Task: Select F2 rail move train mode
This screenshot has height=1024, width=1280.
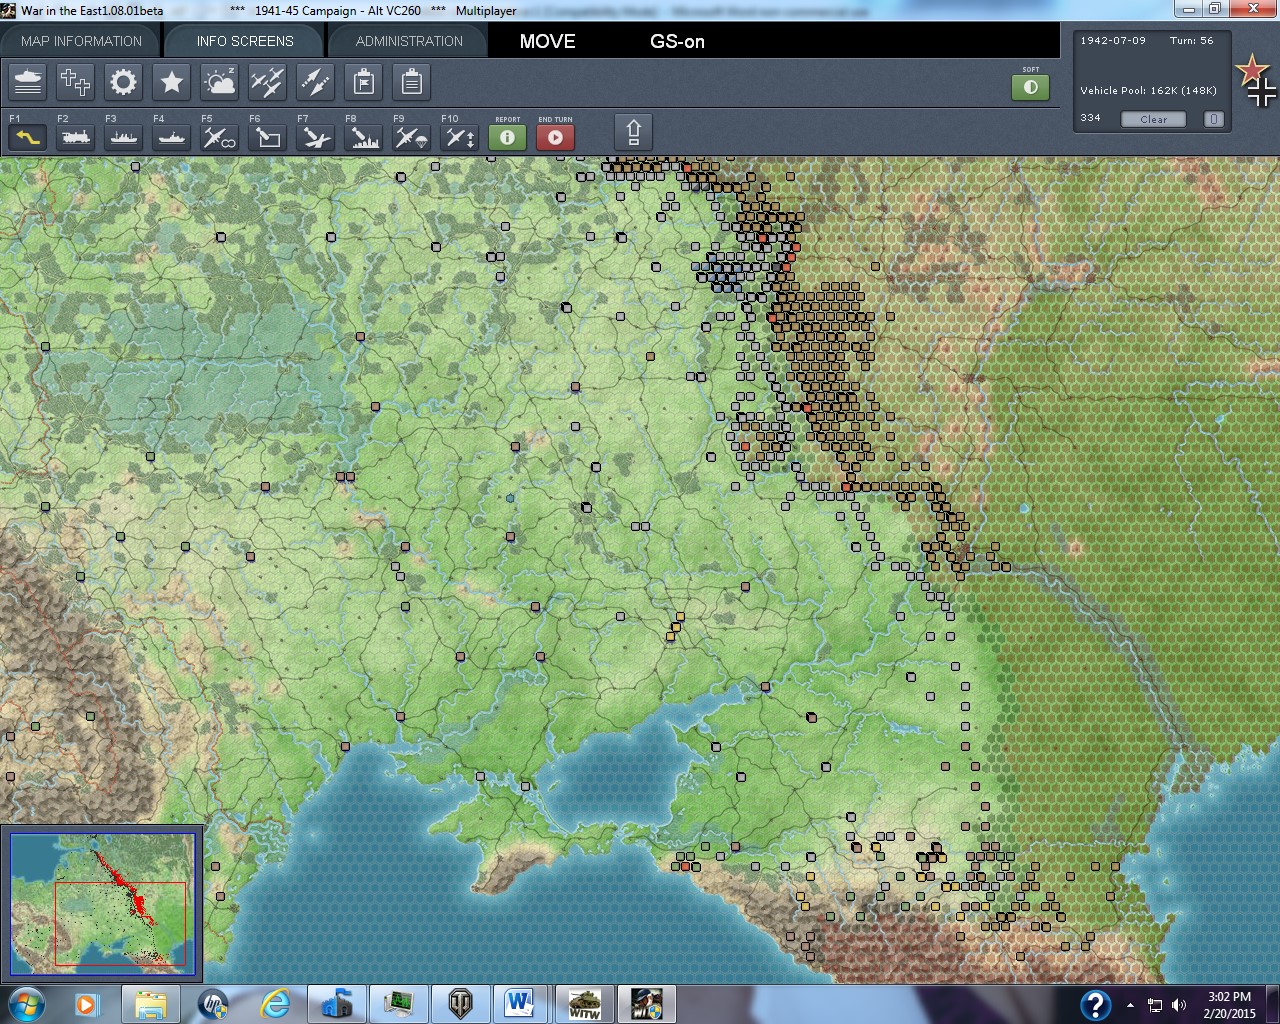Action: [x=76, y=137]
